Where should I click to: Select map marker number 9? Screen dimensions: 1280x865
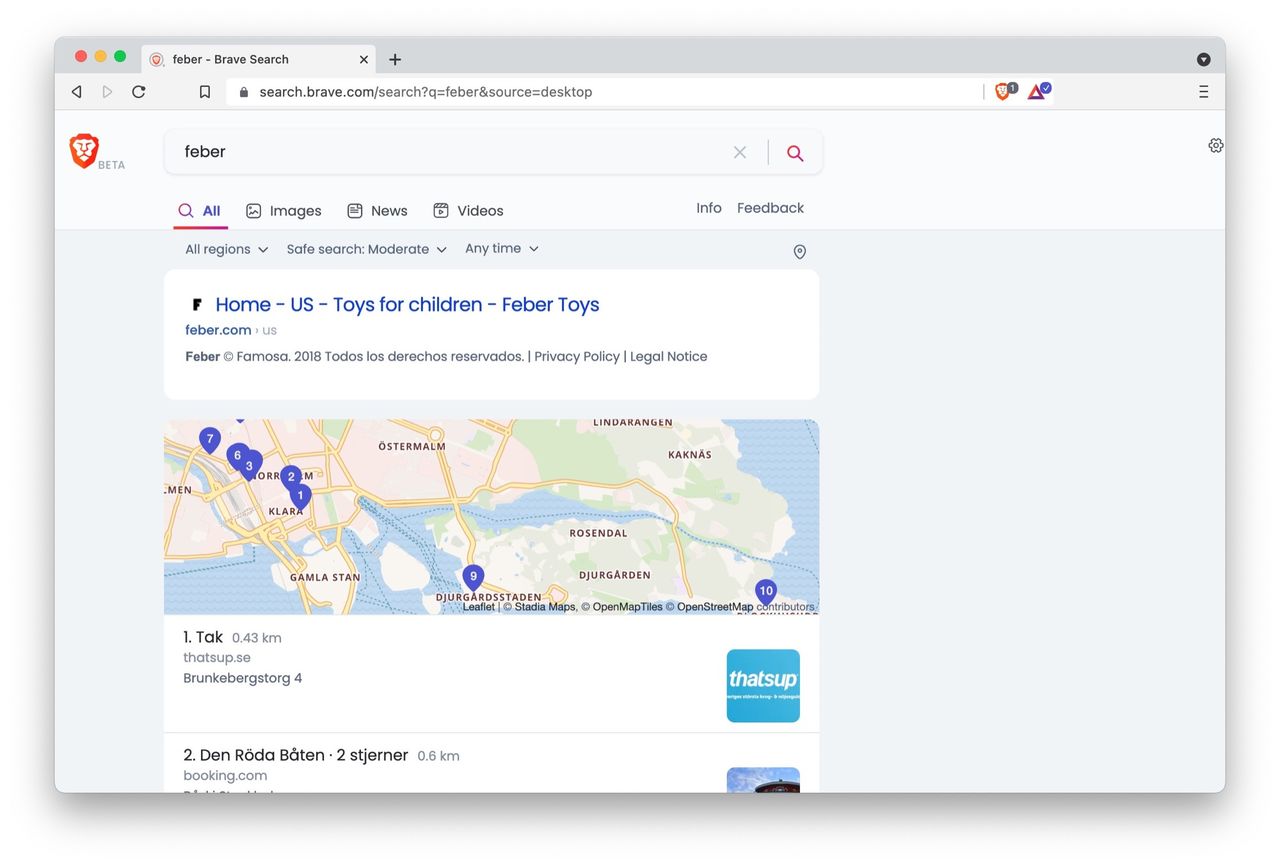[473, 577]
